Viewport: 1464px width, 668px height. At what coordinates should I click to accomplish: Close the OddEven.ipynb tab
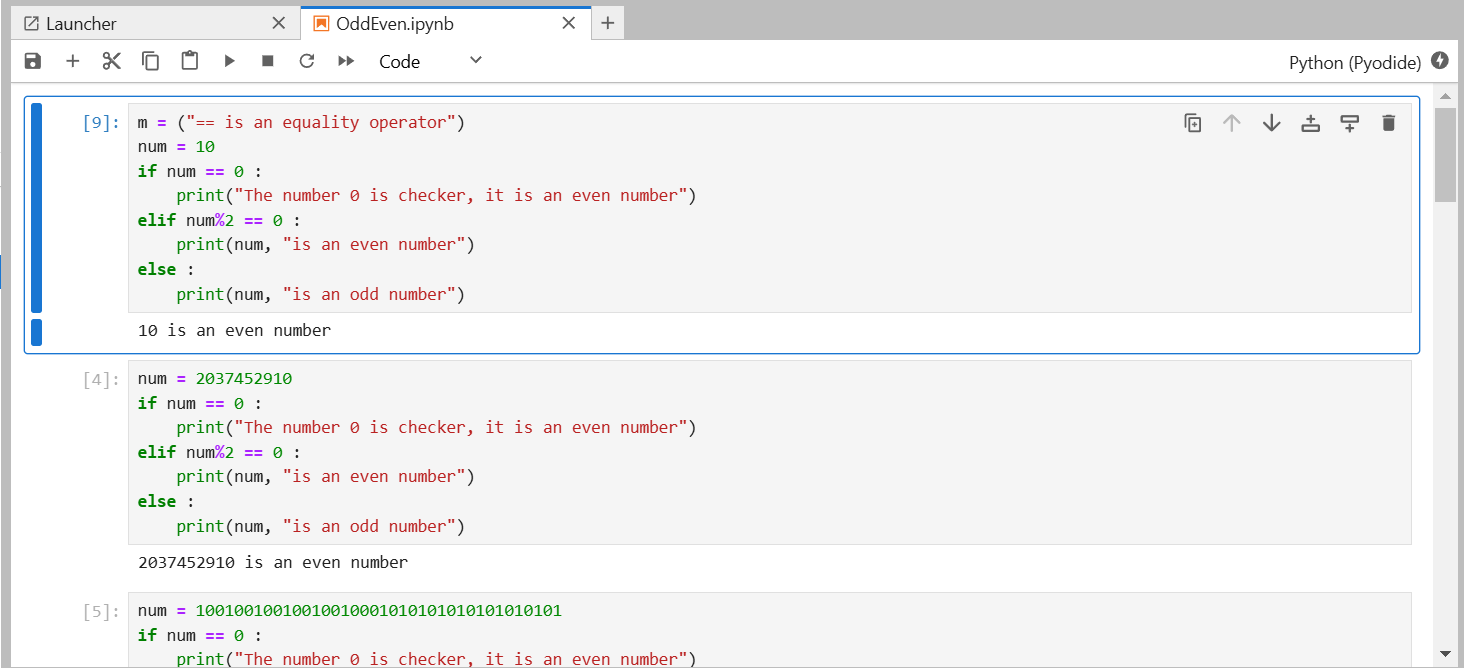(569, 23)
